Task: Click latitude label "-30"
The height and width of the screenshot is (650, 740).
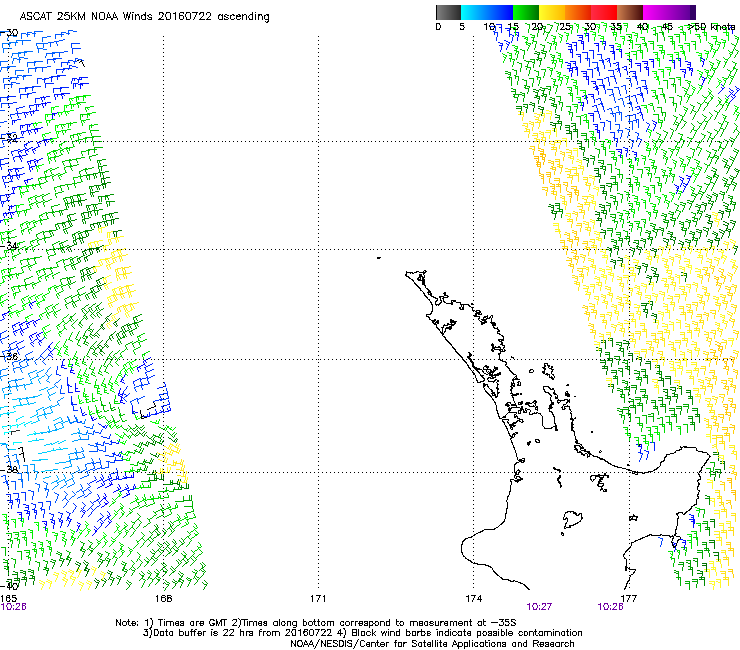Action: 9,33
